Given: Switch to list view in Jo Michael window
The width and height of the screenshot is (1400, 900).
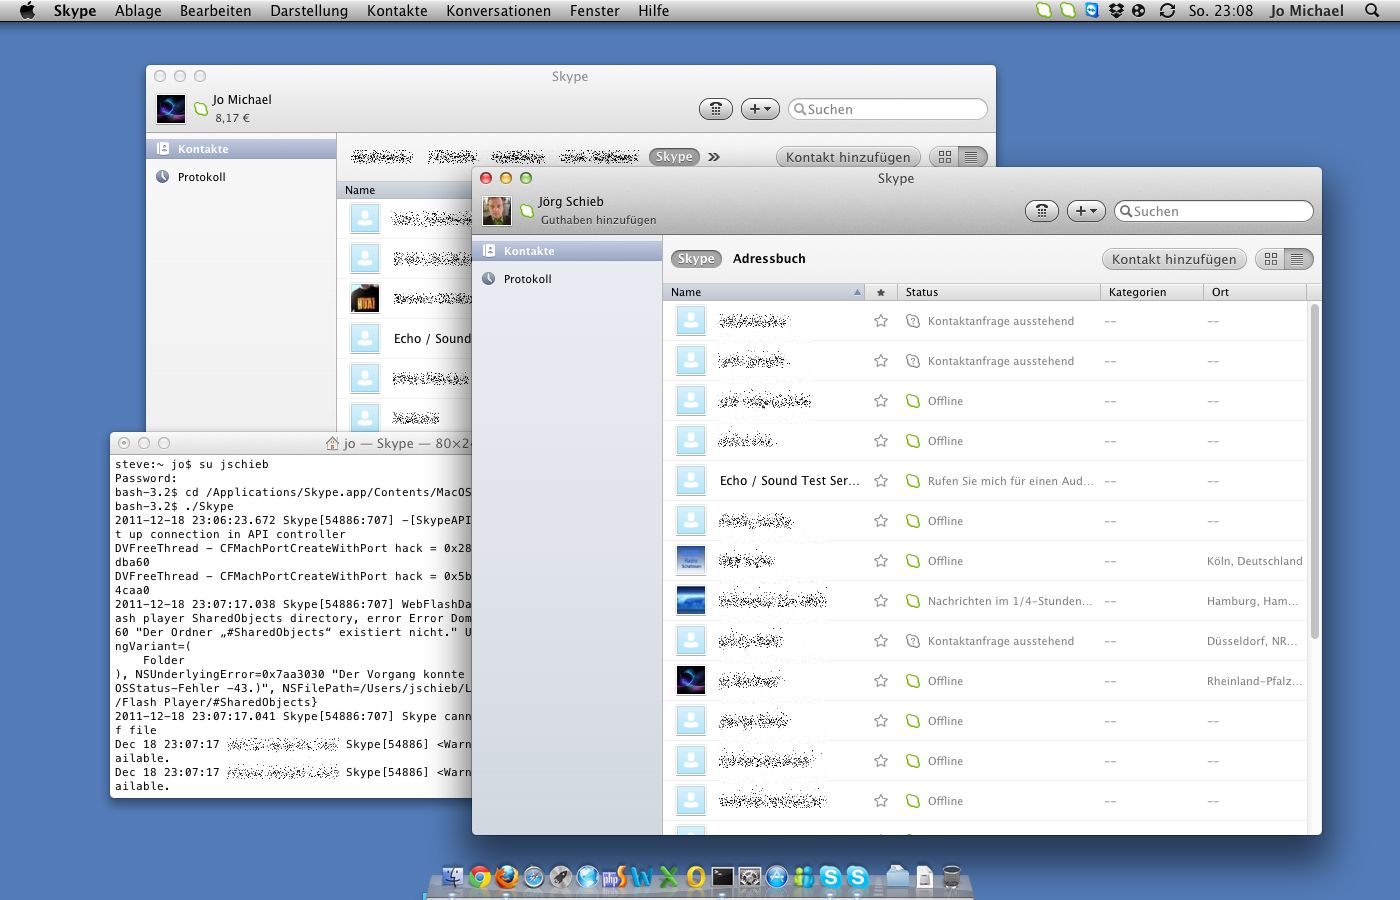Looking at the screenshot, I should tap(972, 157).
